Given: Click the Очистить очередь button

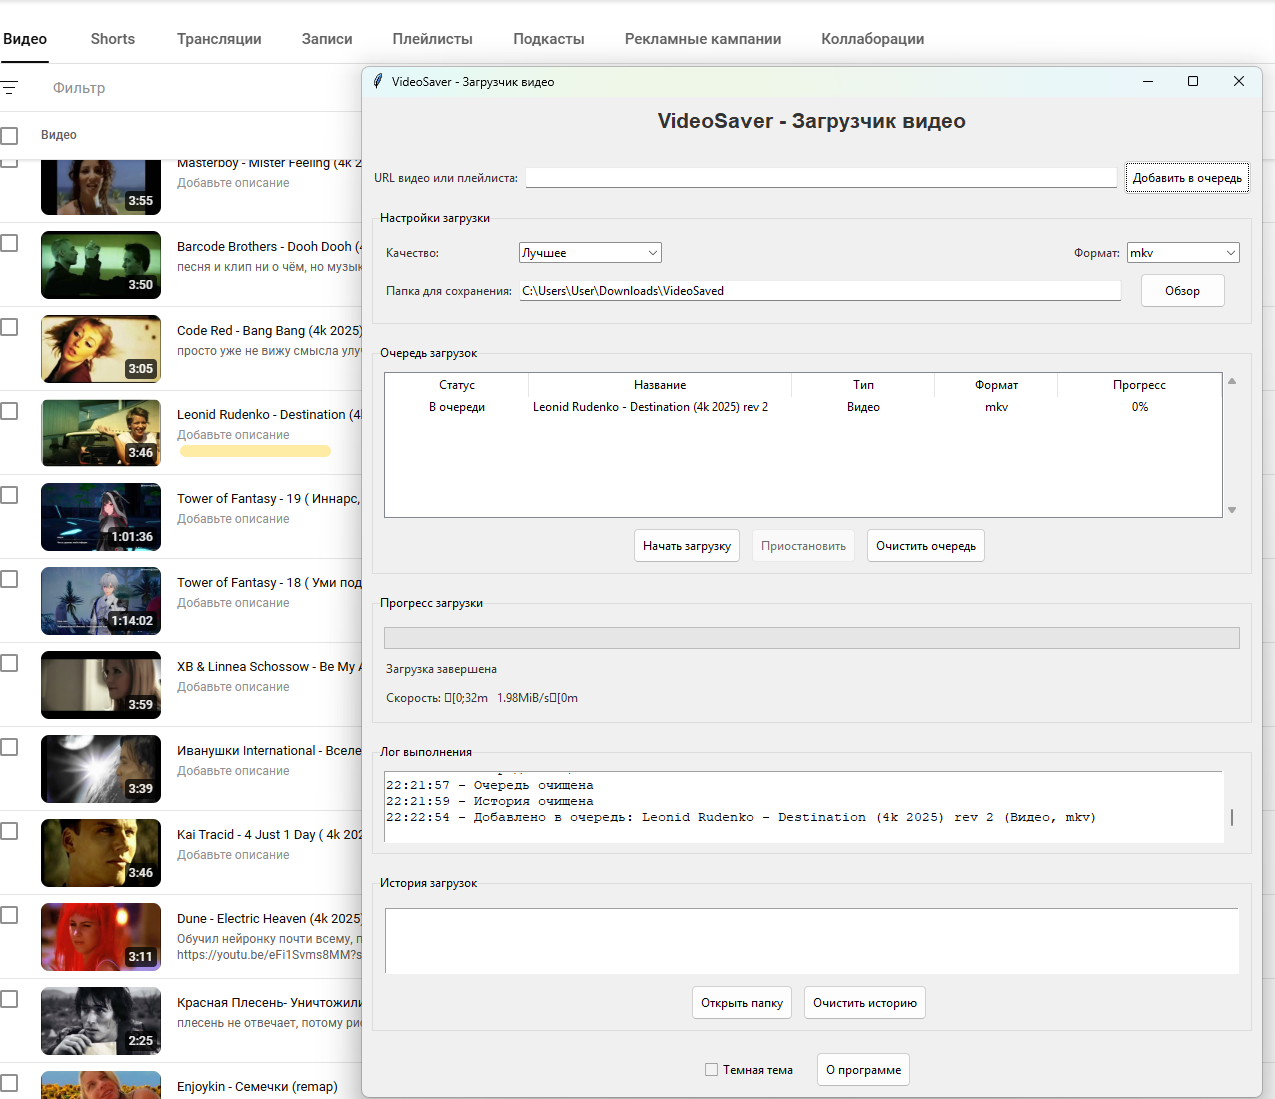Looking at the screenshot, I should [x=926, y=546].
